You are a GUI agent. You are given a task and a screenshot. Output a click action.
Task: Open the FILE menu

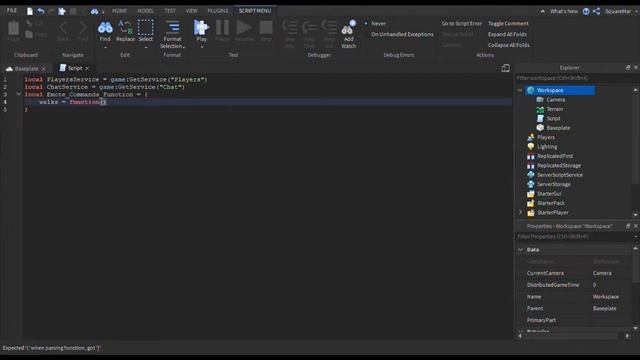pyautogui.click(x=12, y=11)
